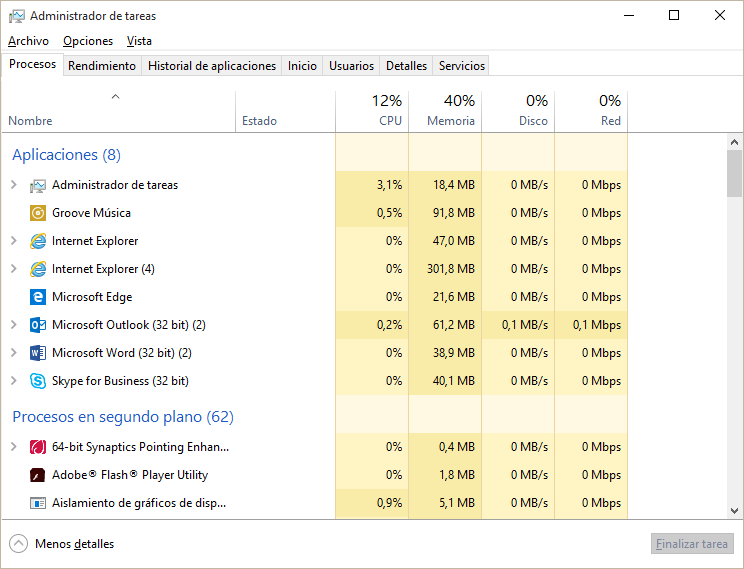Sort by the Memoria column header
This screenshot has width=744, height=569.
coord(445,112)
